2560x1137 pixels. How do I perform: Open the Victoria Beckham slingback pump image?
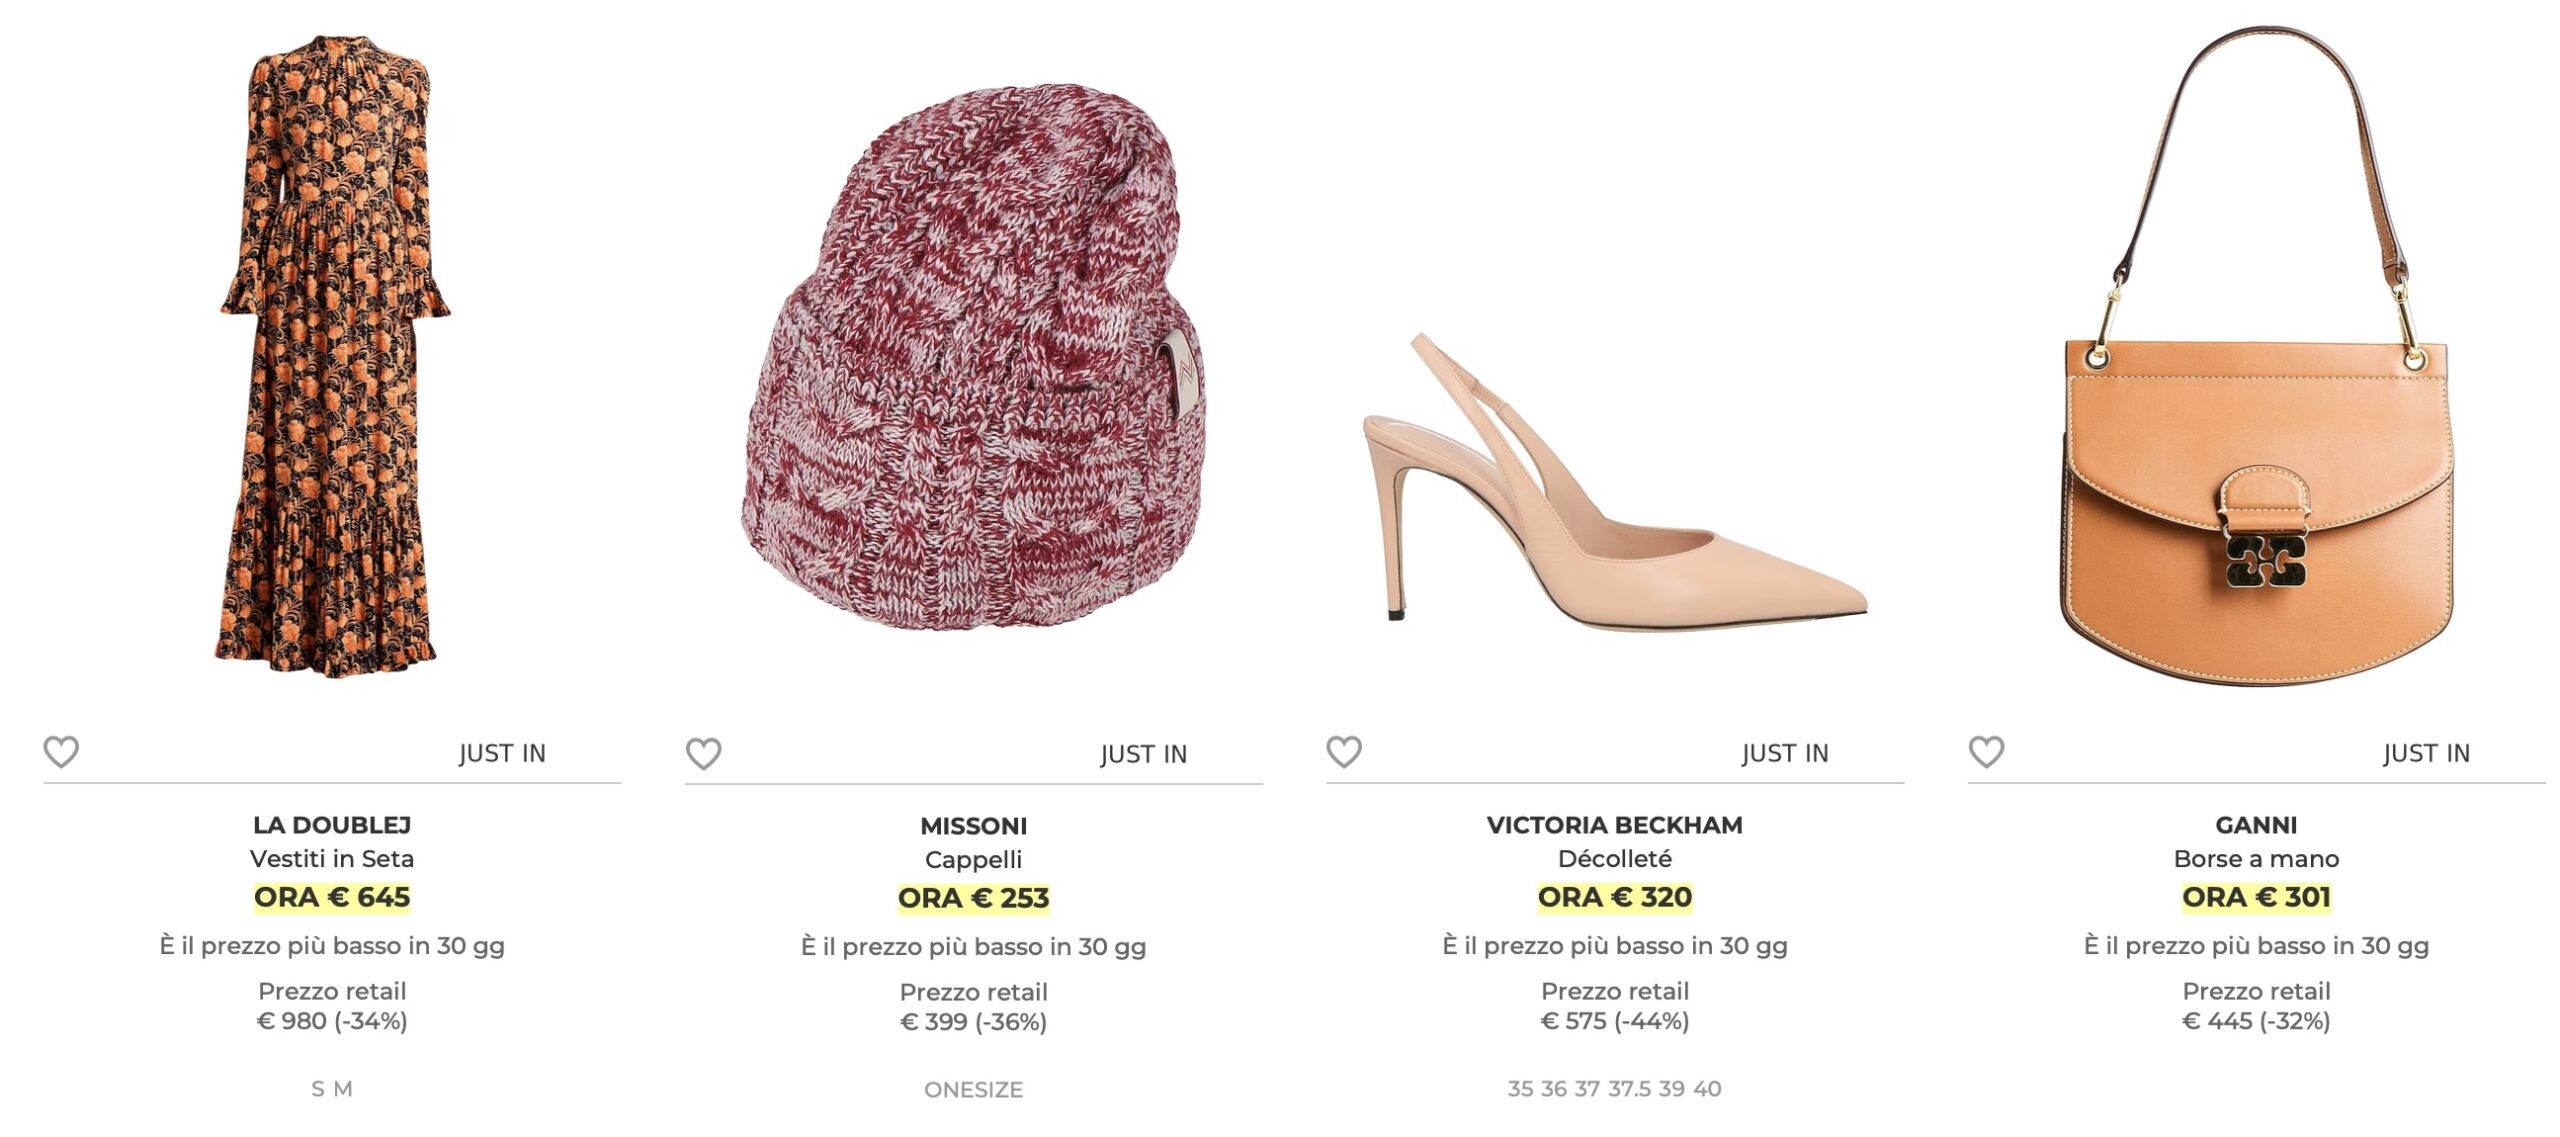pyautogui.click(x=1614, y=480)
